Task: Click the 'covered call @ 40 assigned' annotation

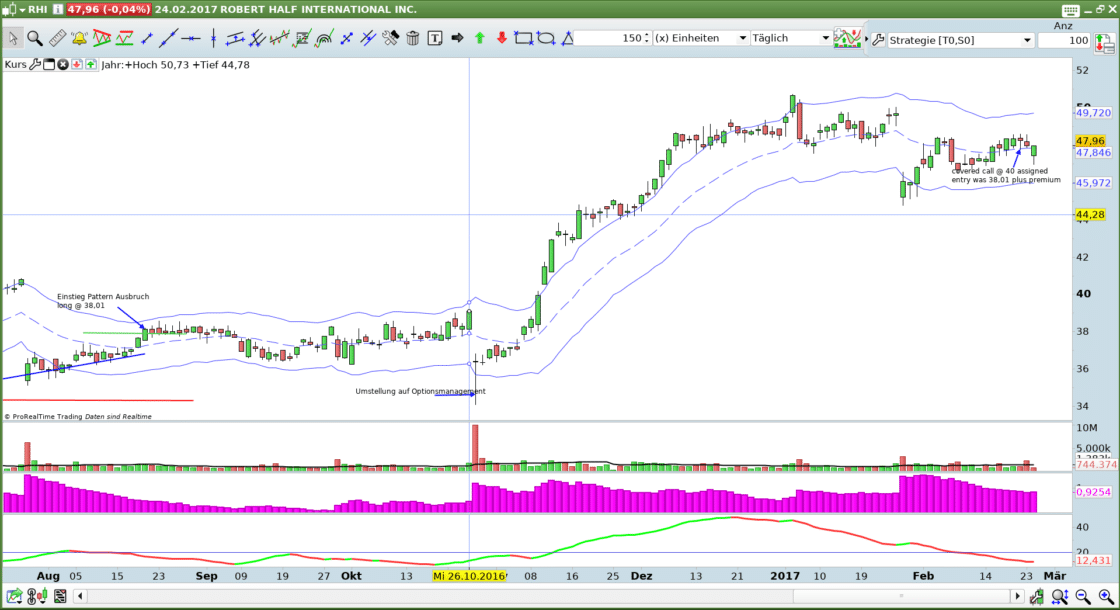Action: coord(999,171)
